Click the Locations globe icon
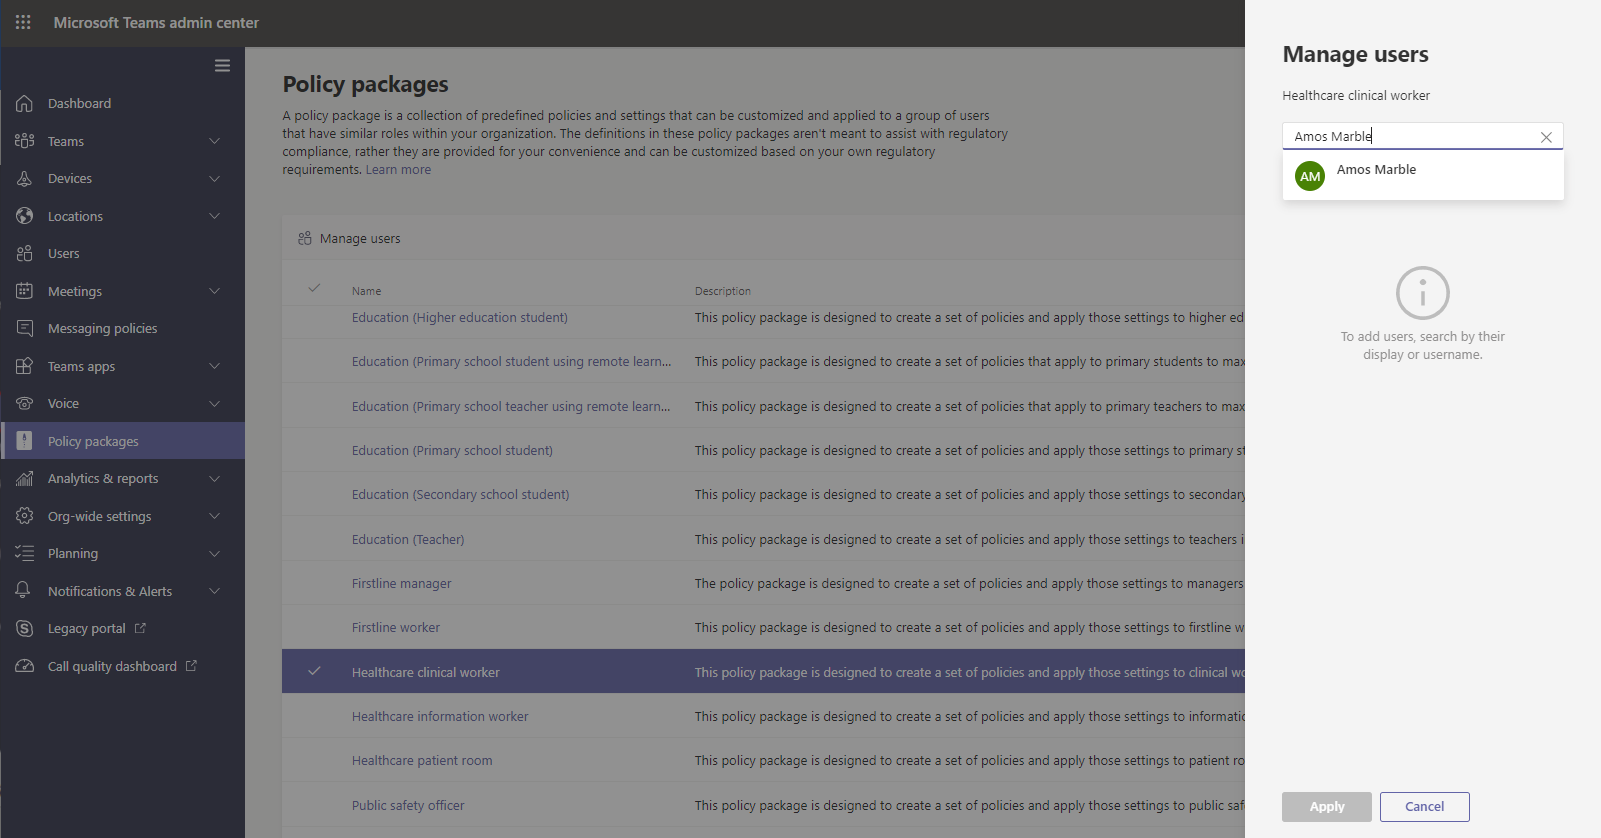 [x=25, y=216]
